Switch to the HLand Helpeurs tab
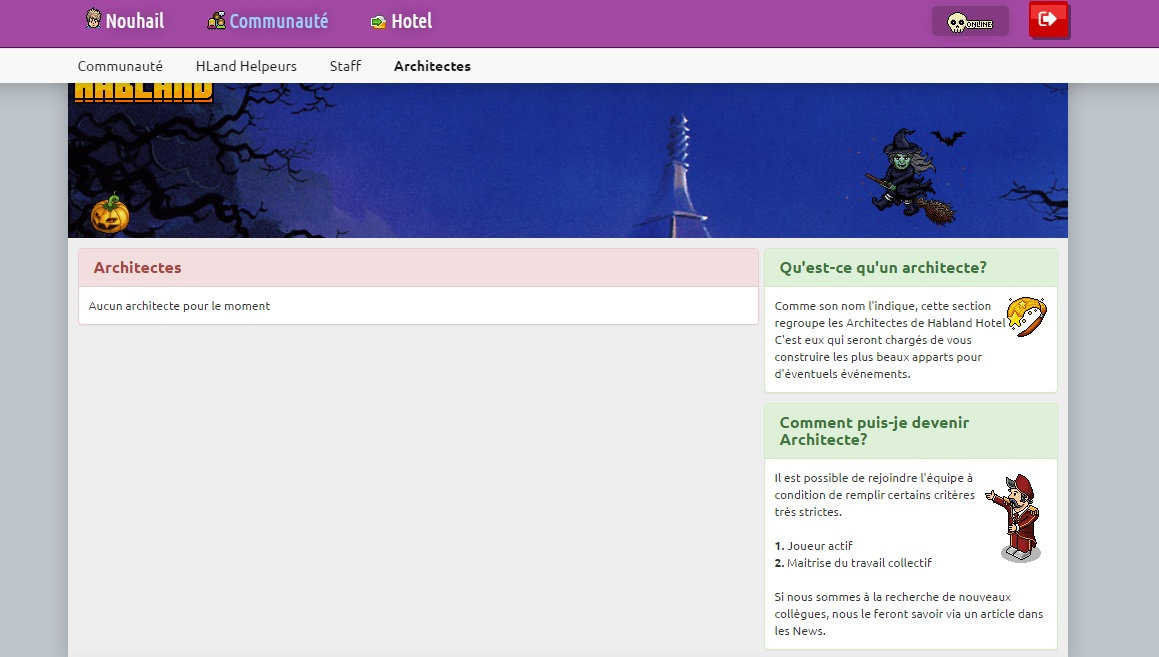Viewport: 1159px width, 657px height. click(x=246, y=65)
